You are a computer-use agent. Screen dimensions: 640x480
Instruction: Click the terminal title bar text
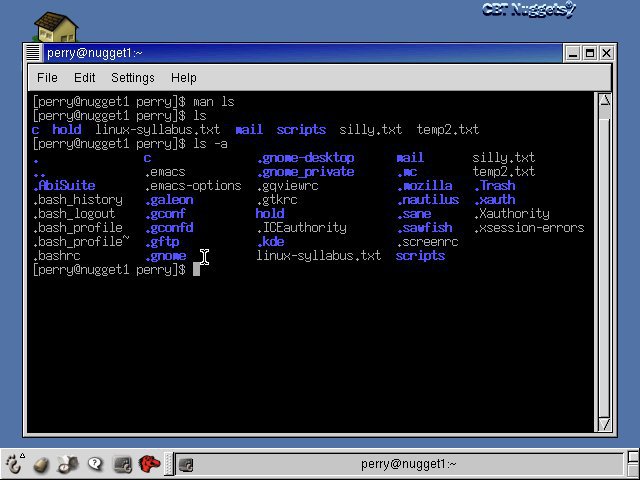click(x=95, y=53)
